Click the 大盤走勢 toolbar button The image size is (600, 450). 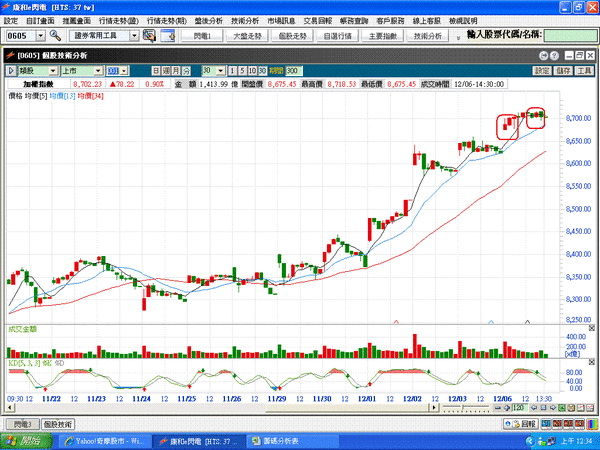pos(247,36)
